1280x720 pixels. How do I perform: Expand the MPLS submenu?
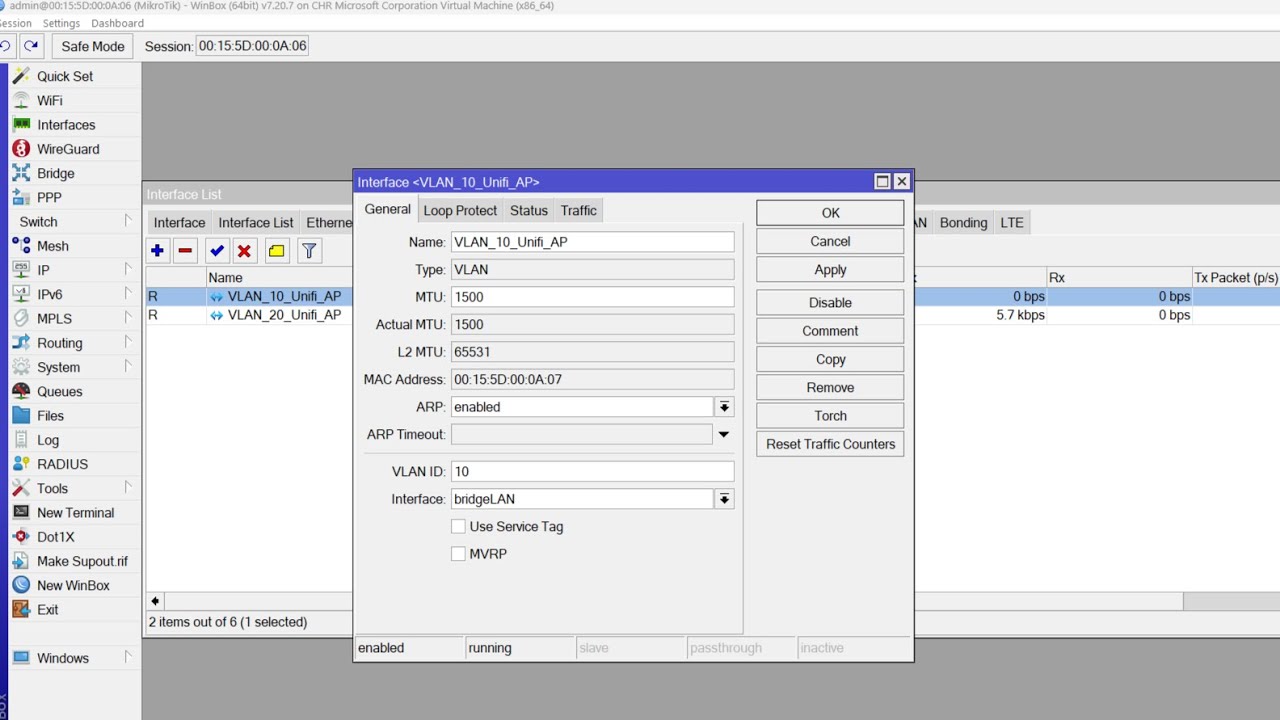(128, 318)
